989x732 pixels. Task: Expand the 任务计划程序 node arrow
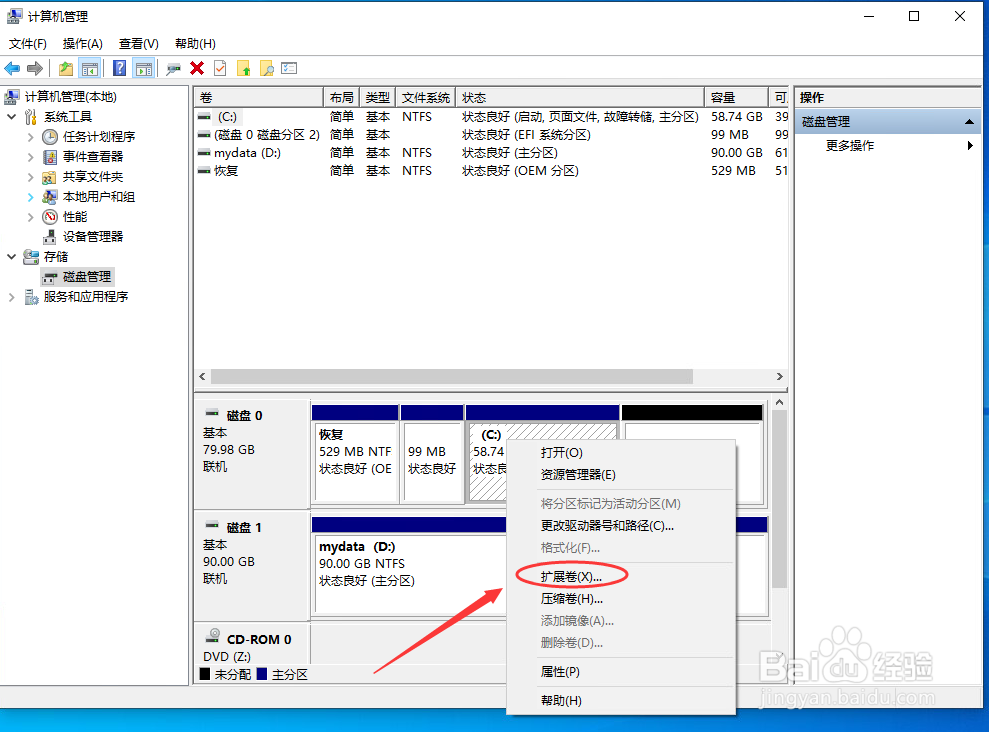[x=30, y=137]
